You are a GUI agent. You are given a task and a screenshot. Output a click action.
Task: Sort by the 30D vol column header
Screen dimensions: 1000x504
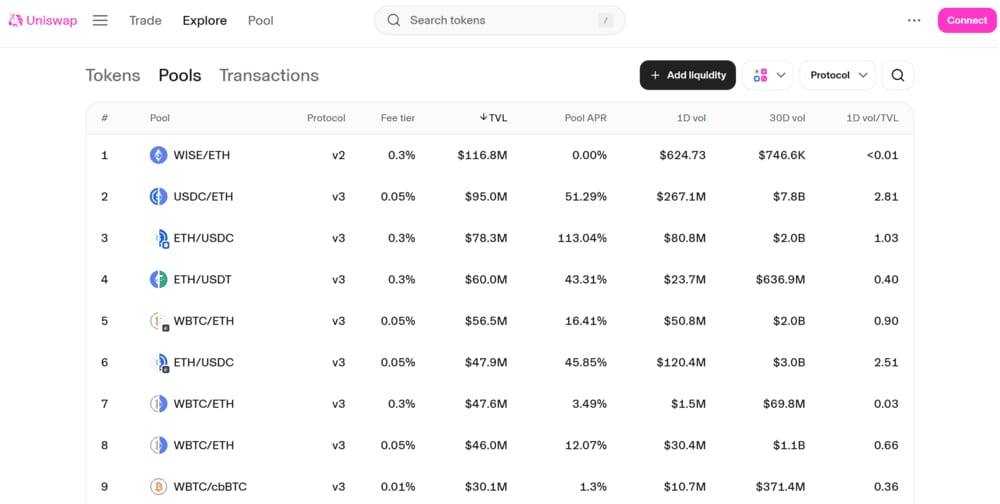(x=788, y=118)
